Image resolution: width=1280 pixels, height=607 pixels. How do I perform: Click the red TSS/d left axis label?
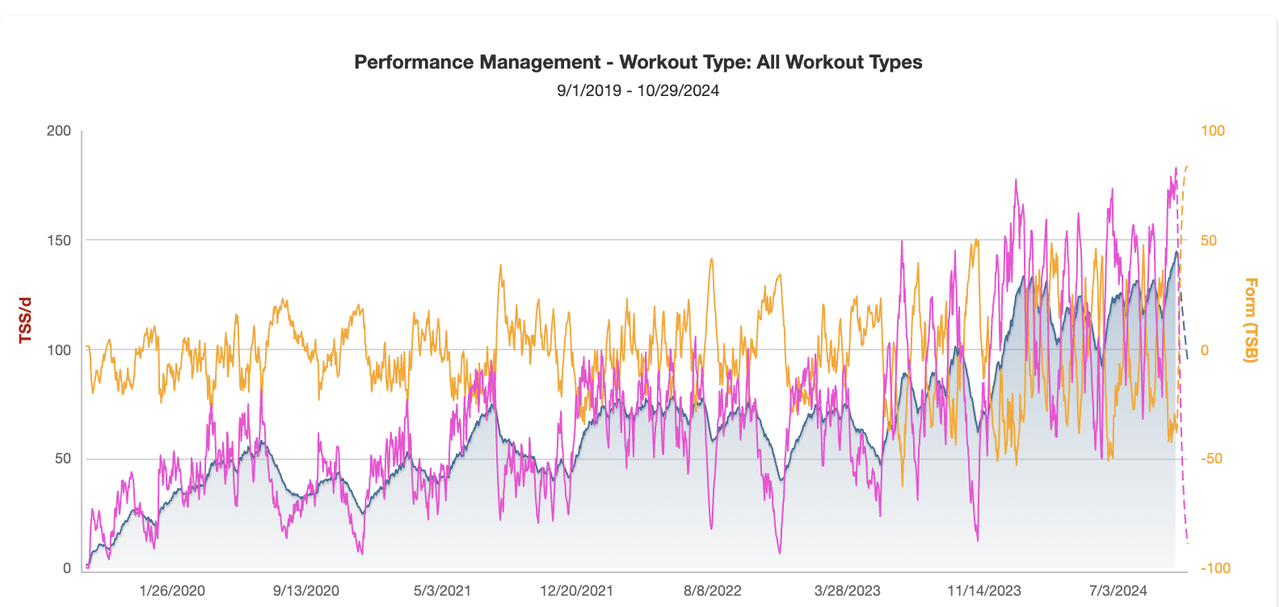click(27, 321)
